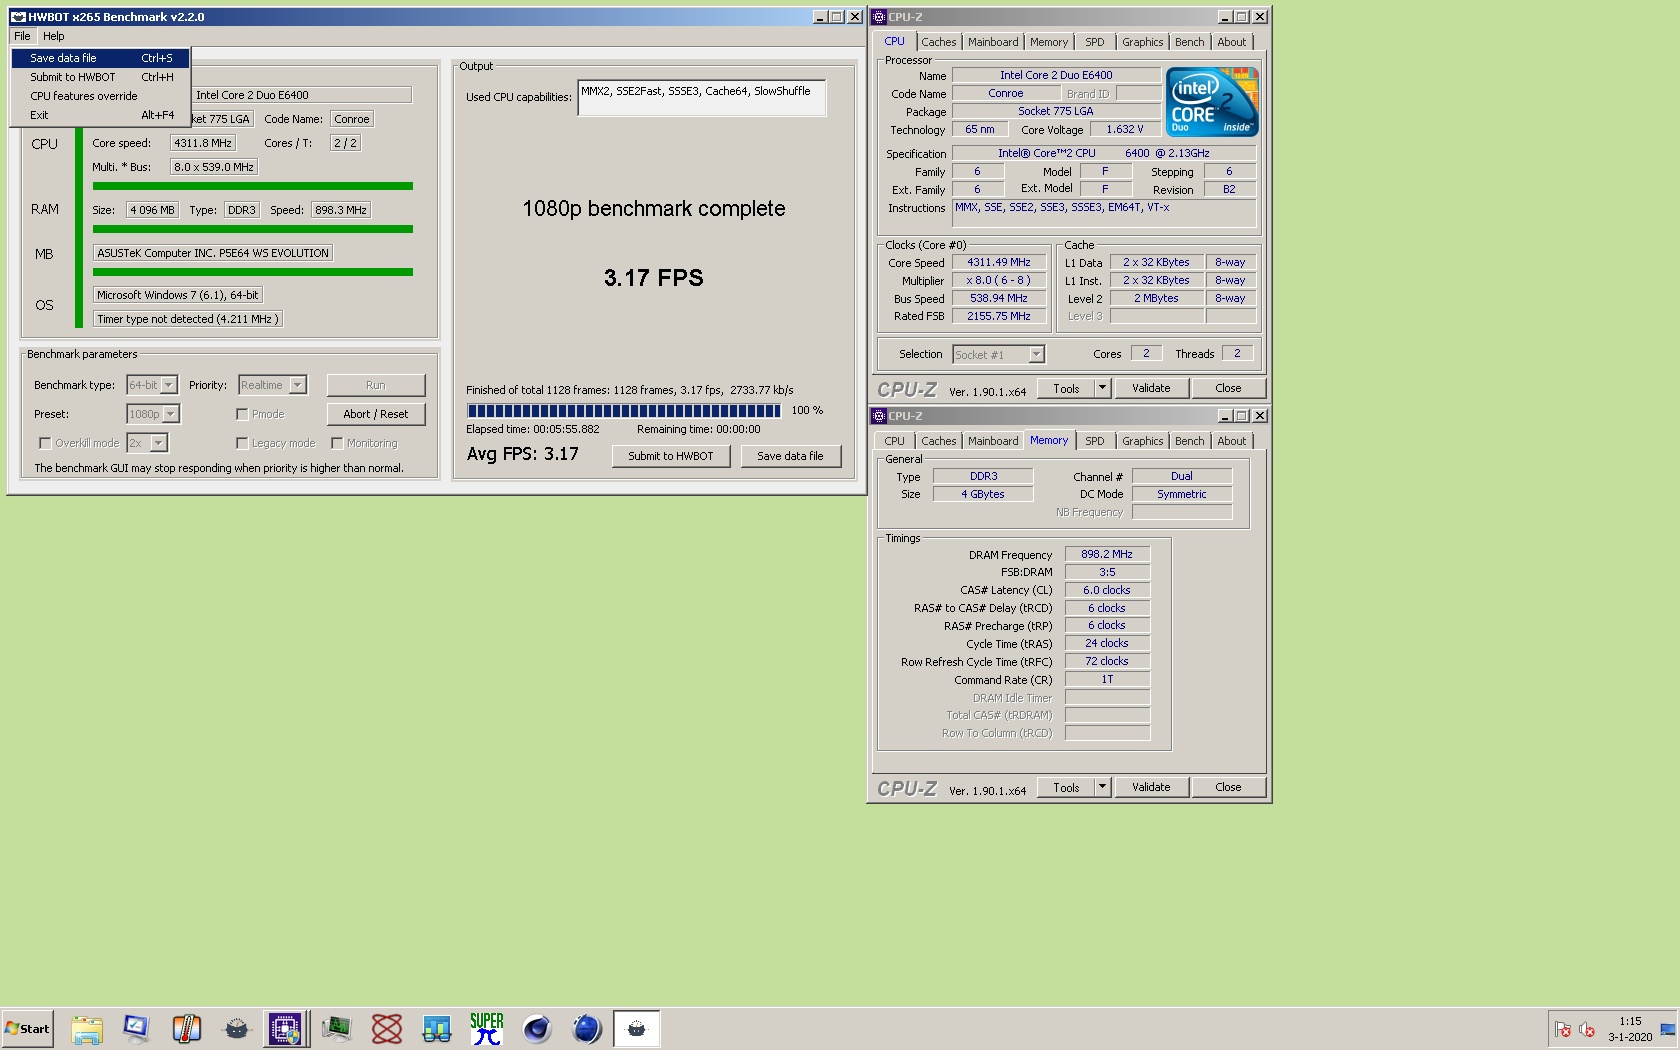Viewport: 1680px width, 1050px height.
Task: Click the upper CPU-Z window title icon
Action: point(879,17)
